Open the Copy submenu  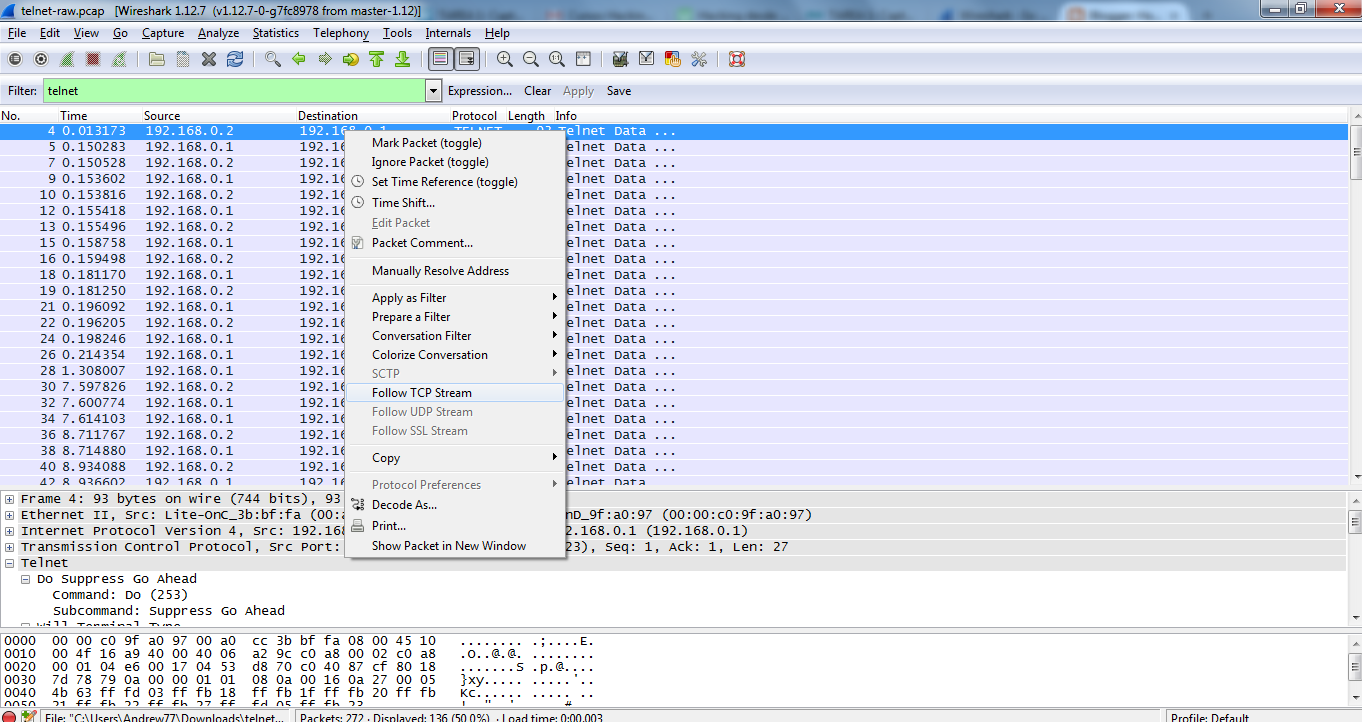click(455, 458)
